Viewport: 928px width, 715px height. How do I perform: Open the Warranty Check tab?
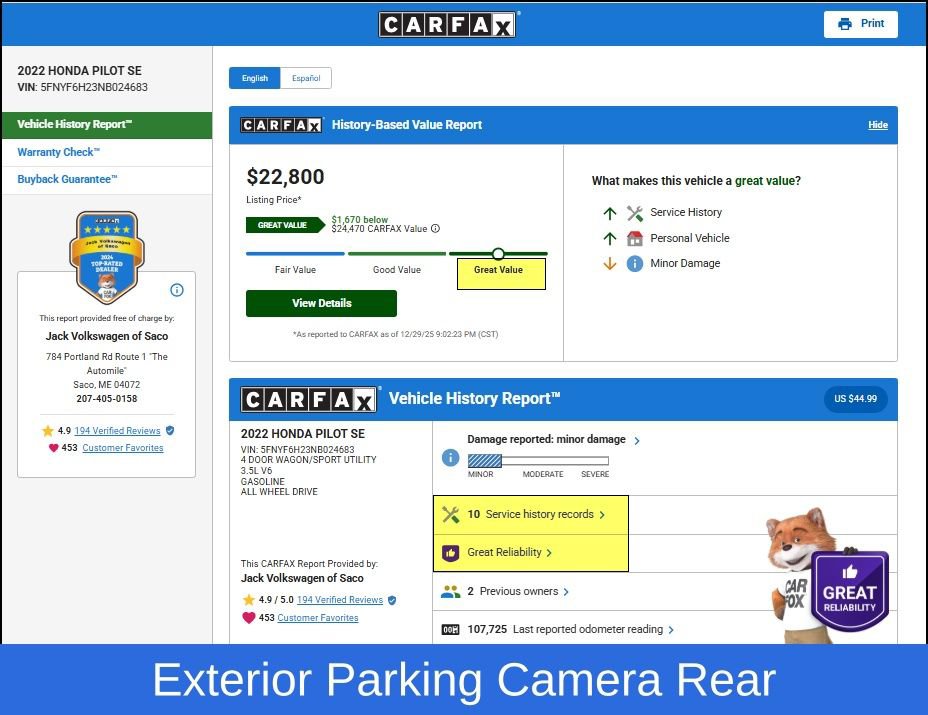click(x=58, y=153)
